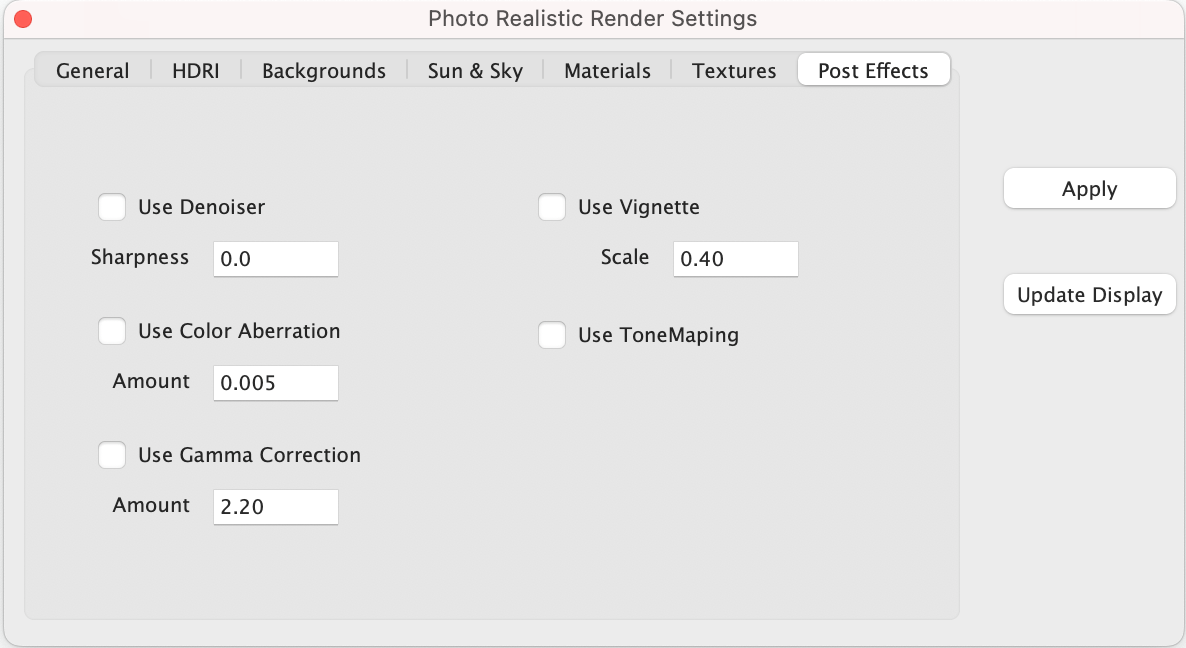
Task: Close the render settings window
Action: click(21, 18)
